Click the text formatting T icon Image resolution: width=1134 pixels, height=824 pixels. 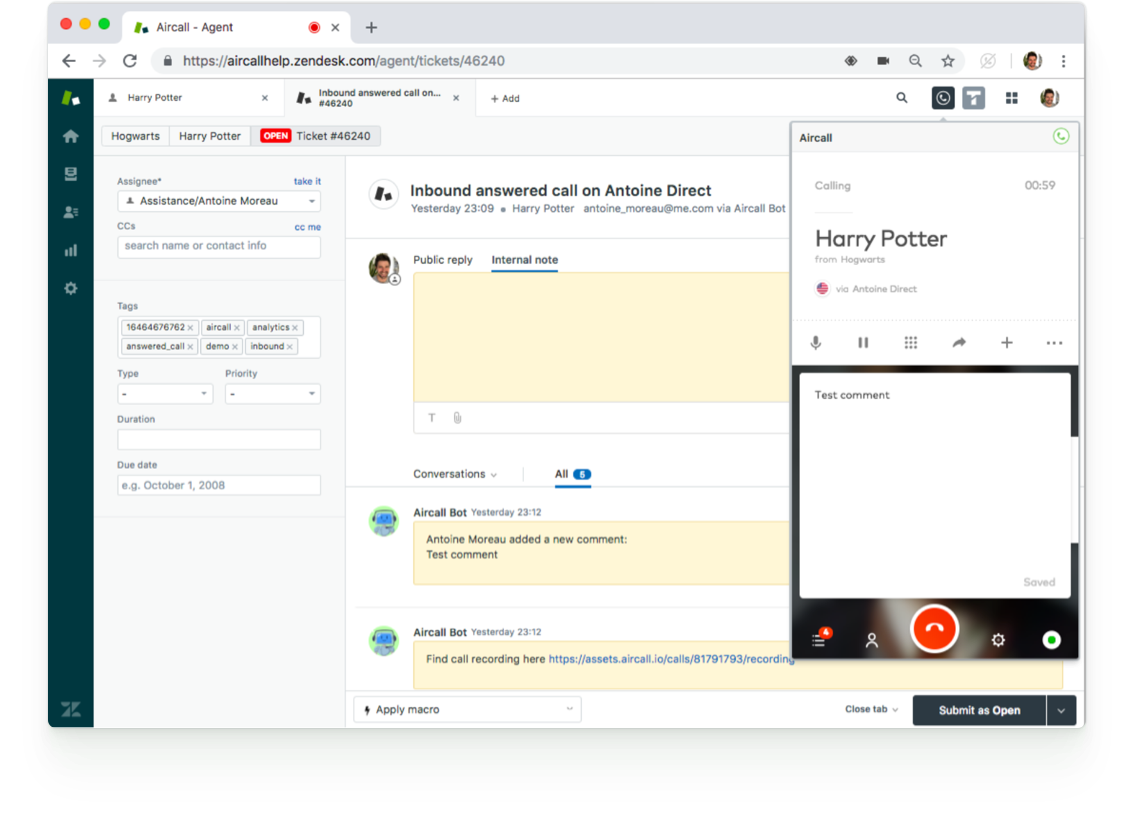[432, 417]
